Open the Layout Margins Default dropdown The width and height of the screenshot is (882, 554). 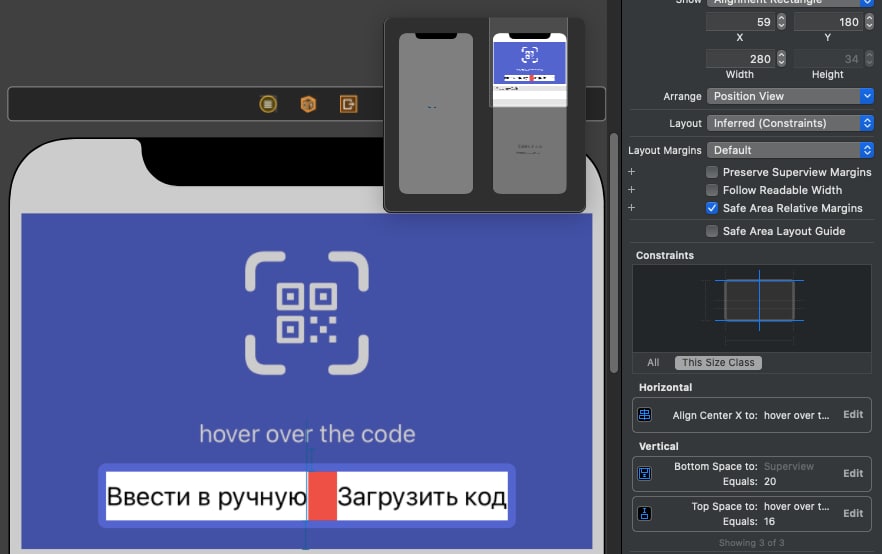click(x=790, y=150)
